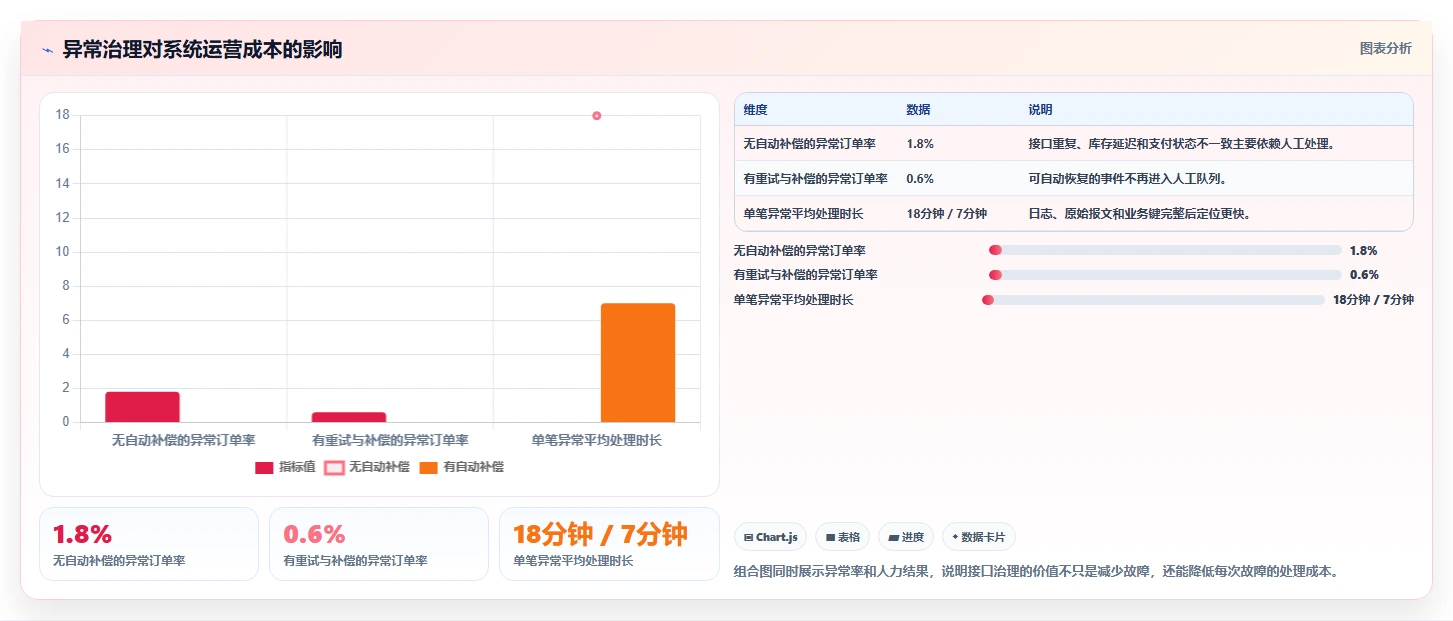The height and width of the screenshot is (621, 1453).
Task: Click the summary text starting 组合图同时展示
Action: pyautogui.click(x=1035, y=572)
